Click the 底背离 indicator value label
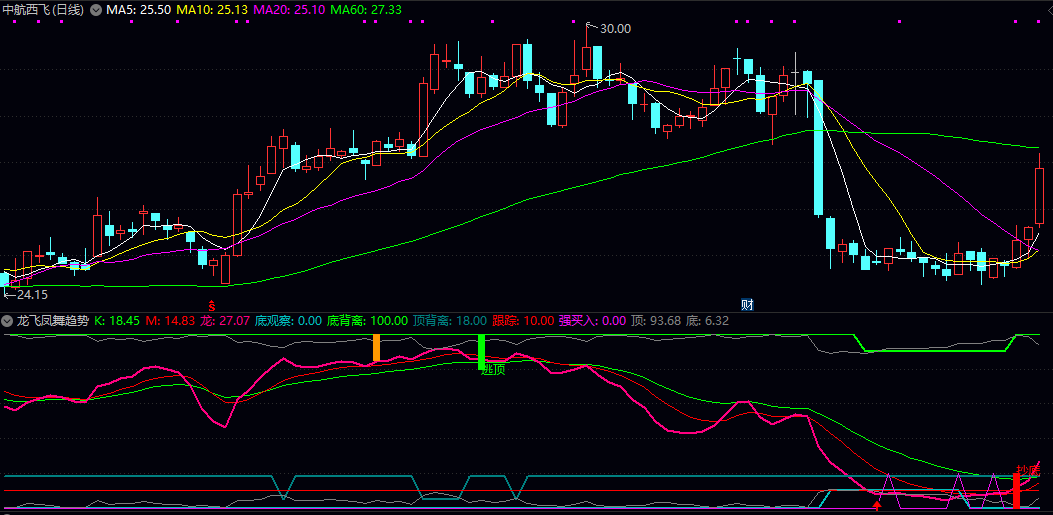Viewport: 1053px width, 515px height. click(x=368, y=321)
